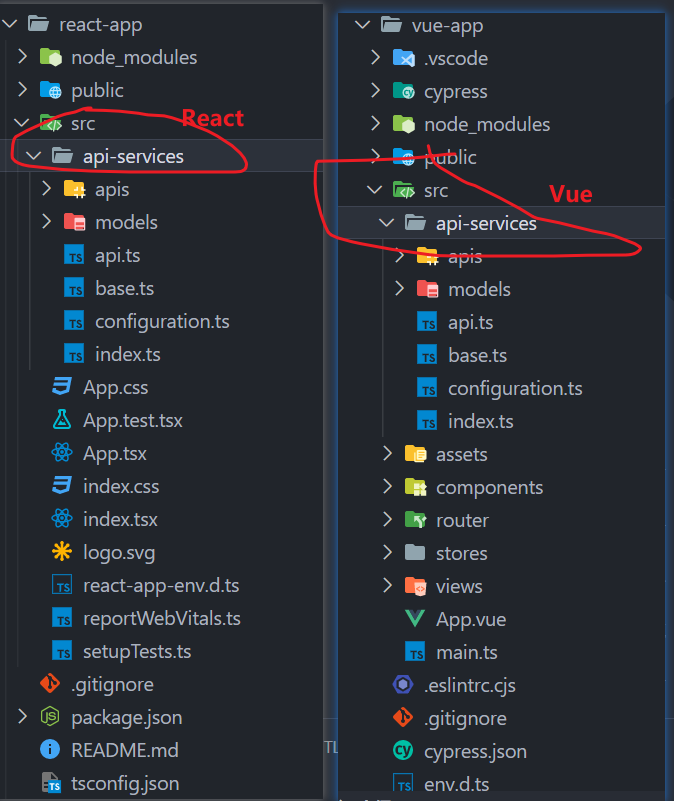Open the views folder in vue-app
This screenshot has width=674, height=801.
pyautogui.click(x=458, y=586)
